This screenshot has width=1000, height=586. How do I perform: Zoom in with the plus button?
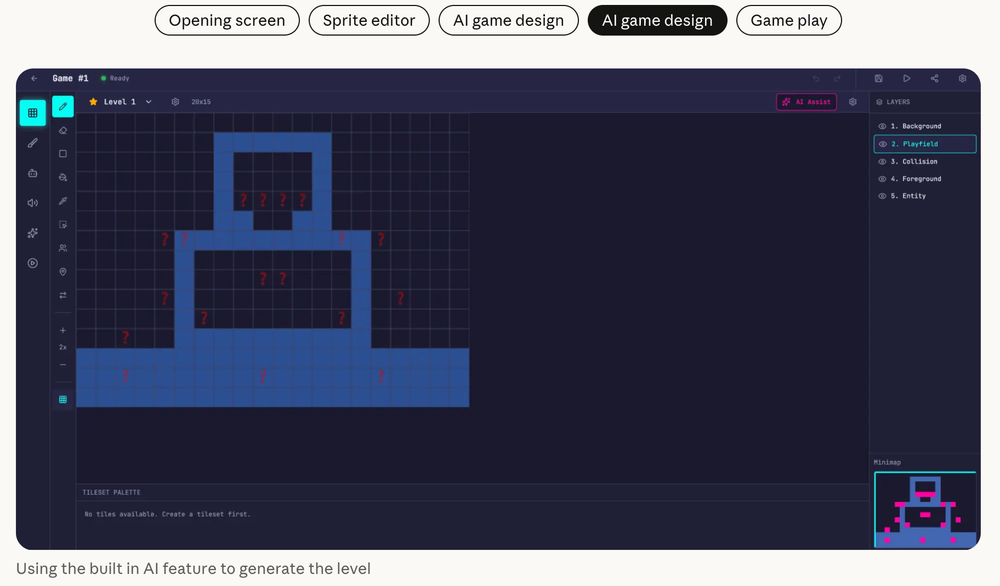click(x=63, y=330)
